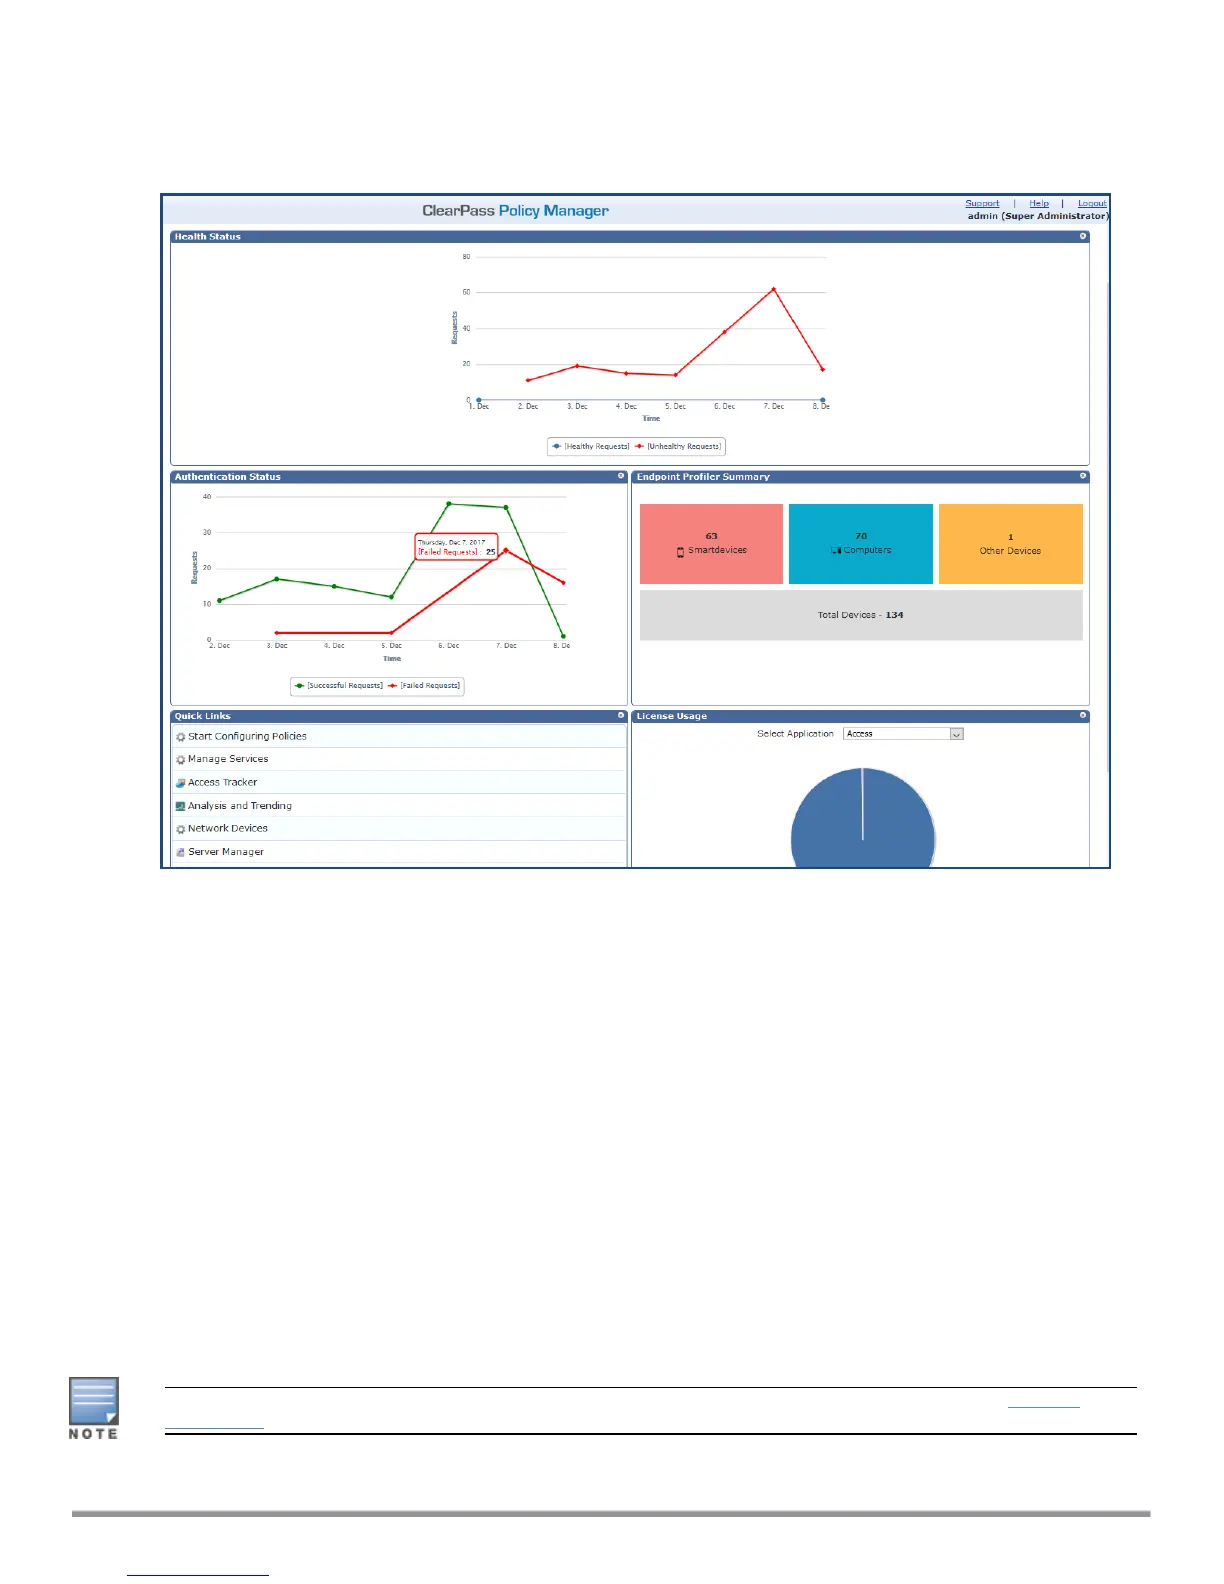
Task: Click the License Usage pie chart
Action: click(x=863, y=818)
